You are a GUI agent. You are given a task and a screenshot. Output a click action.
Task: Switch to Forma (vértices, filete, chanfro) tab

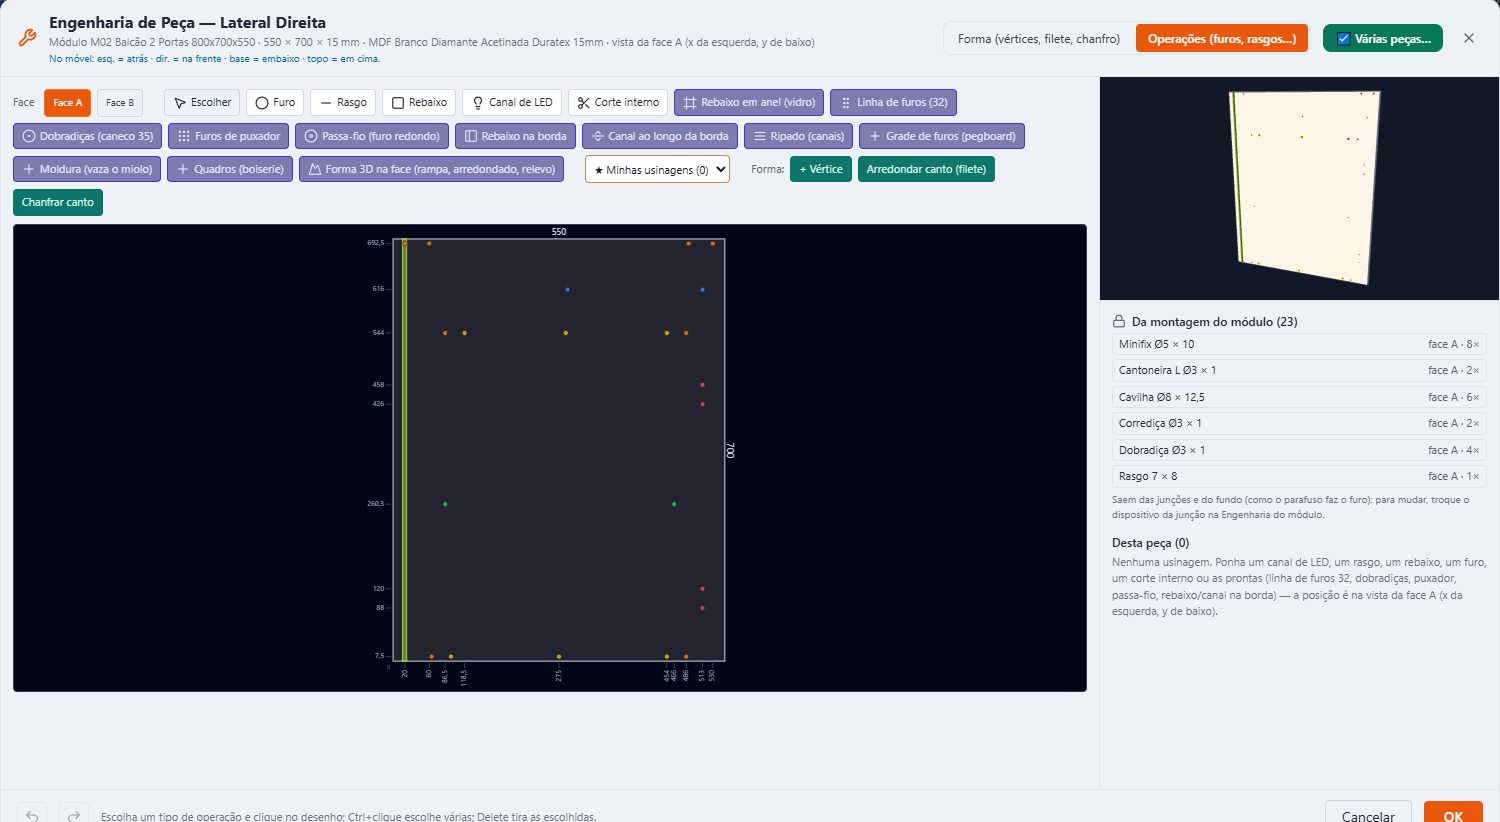1039,39
